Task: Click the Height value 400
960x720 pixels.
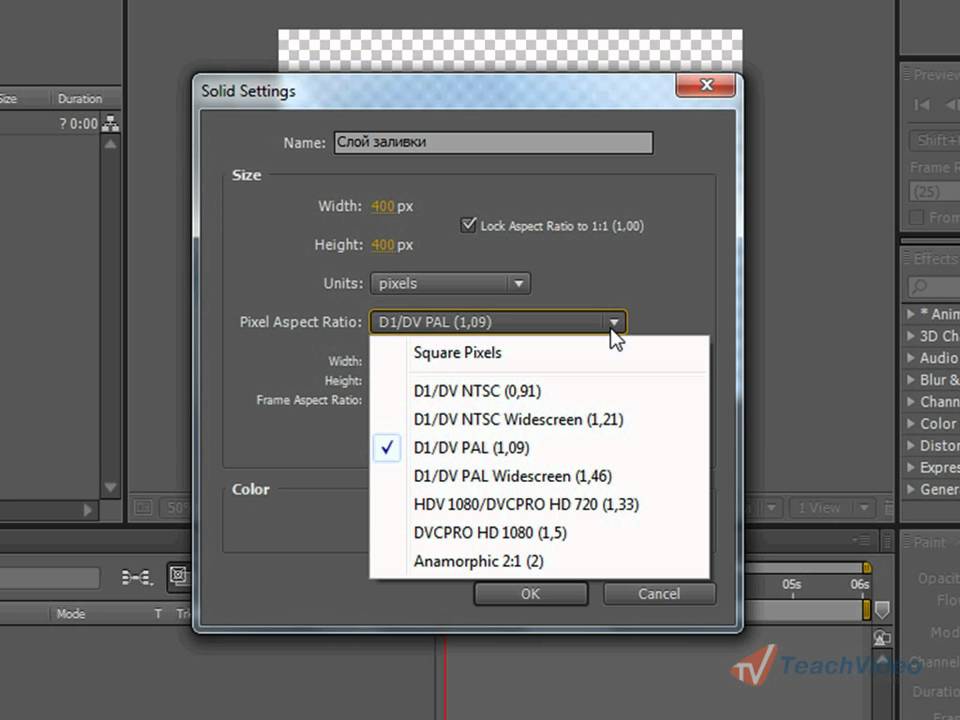Action: coord(383,245)
